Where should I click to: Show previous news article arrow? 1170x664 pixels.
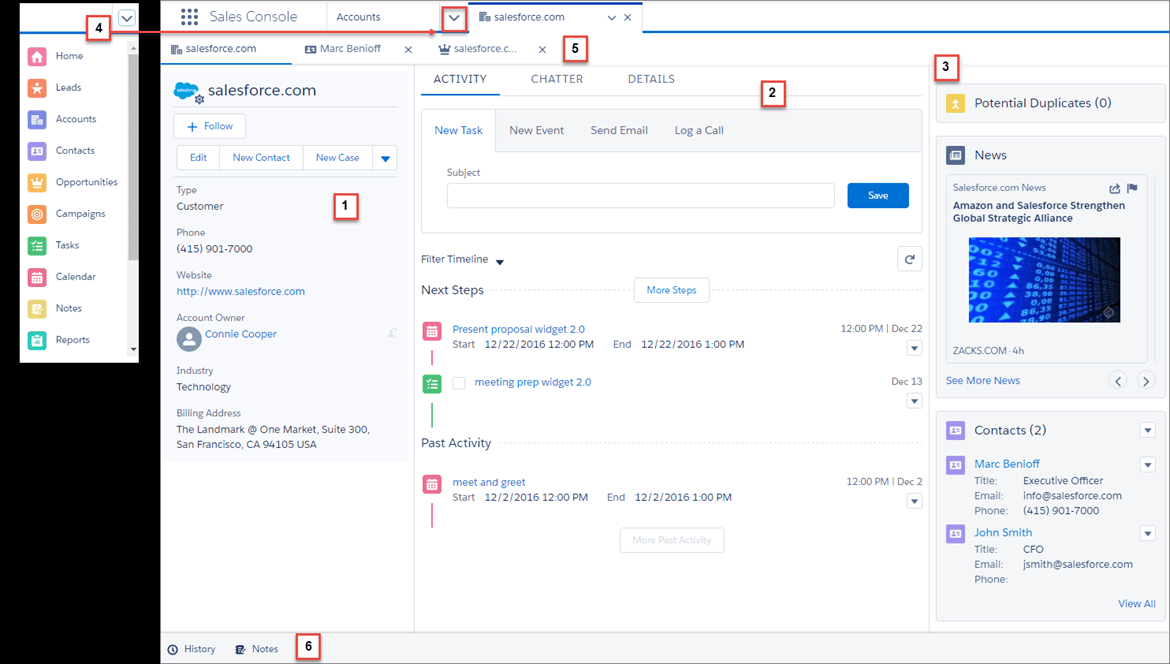1118,380
